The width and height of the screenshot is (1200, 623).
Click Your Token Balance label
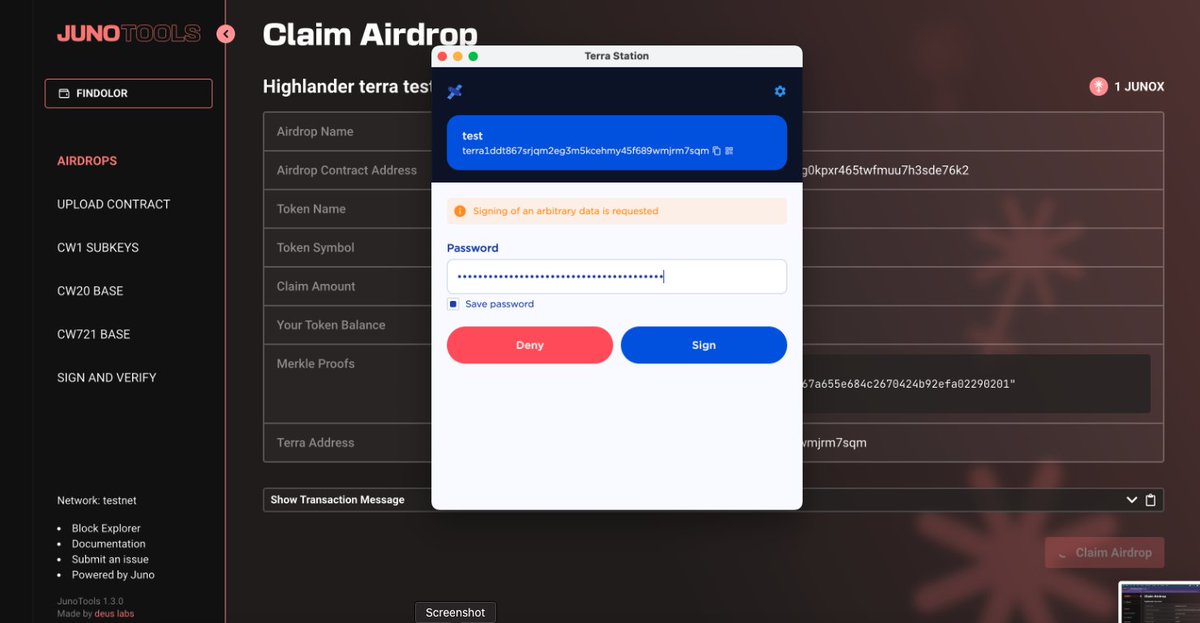tap(331, 325)
